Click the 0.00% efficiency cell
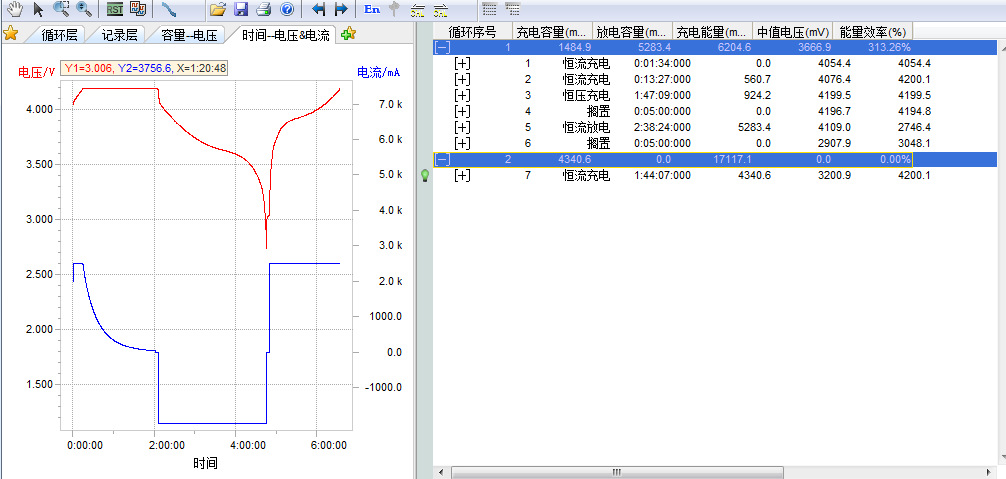Image resolution: width=1006 pixels, height=479 pixels. 894,159
